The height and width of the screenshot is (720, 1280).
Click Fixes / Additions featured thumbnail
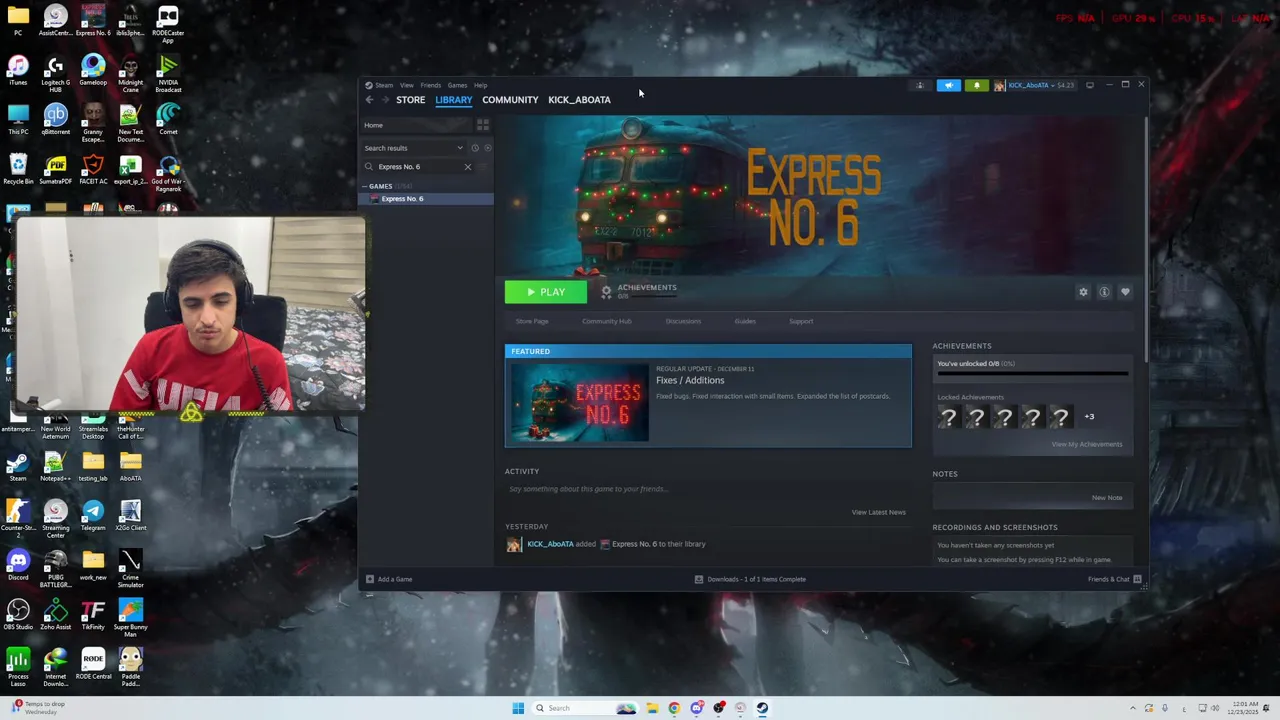point(579,402)
